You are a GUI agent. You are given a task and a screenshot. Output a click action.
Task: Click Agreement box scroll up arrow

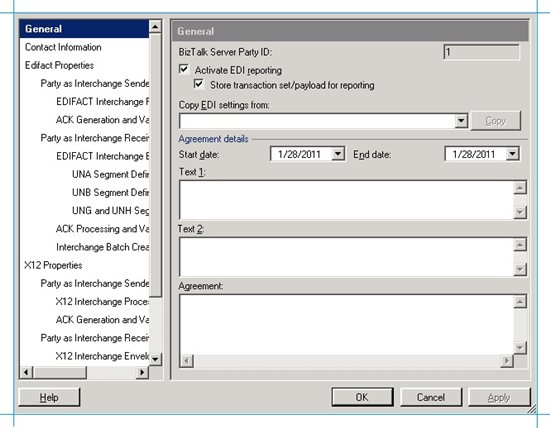coord(520,302)
